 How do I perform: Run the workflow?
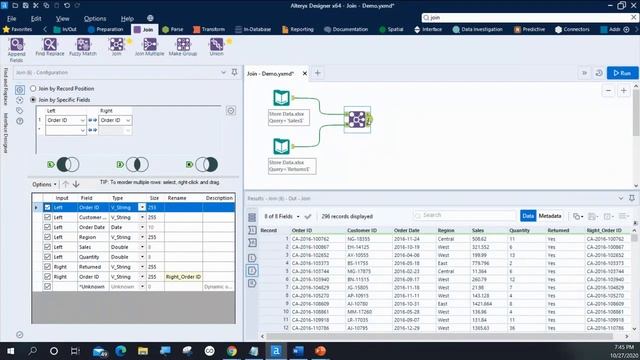622,73
